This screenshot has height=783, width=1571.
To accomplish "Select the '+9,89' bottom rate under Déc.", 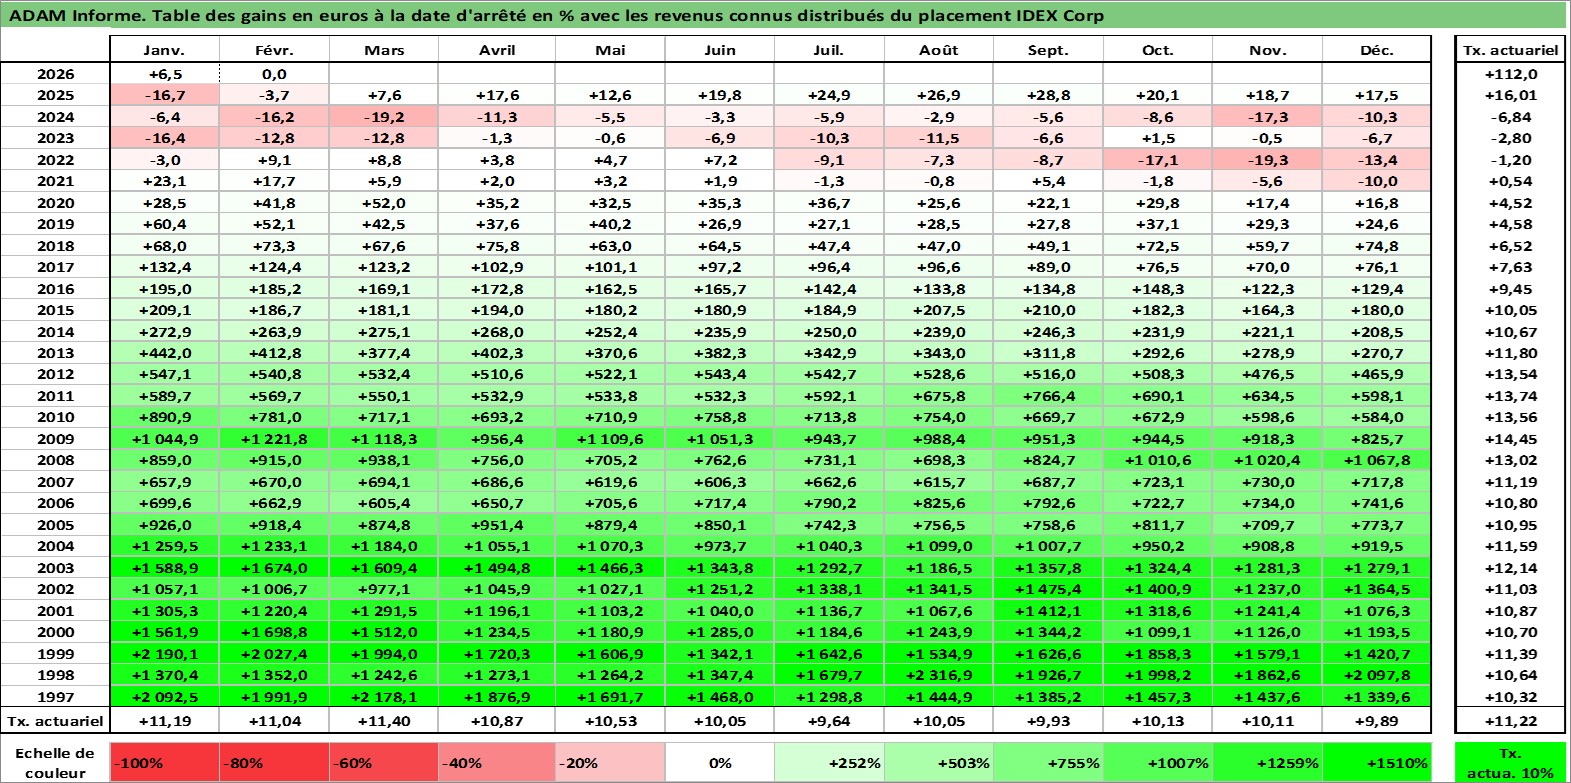I will 1377,721.
